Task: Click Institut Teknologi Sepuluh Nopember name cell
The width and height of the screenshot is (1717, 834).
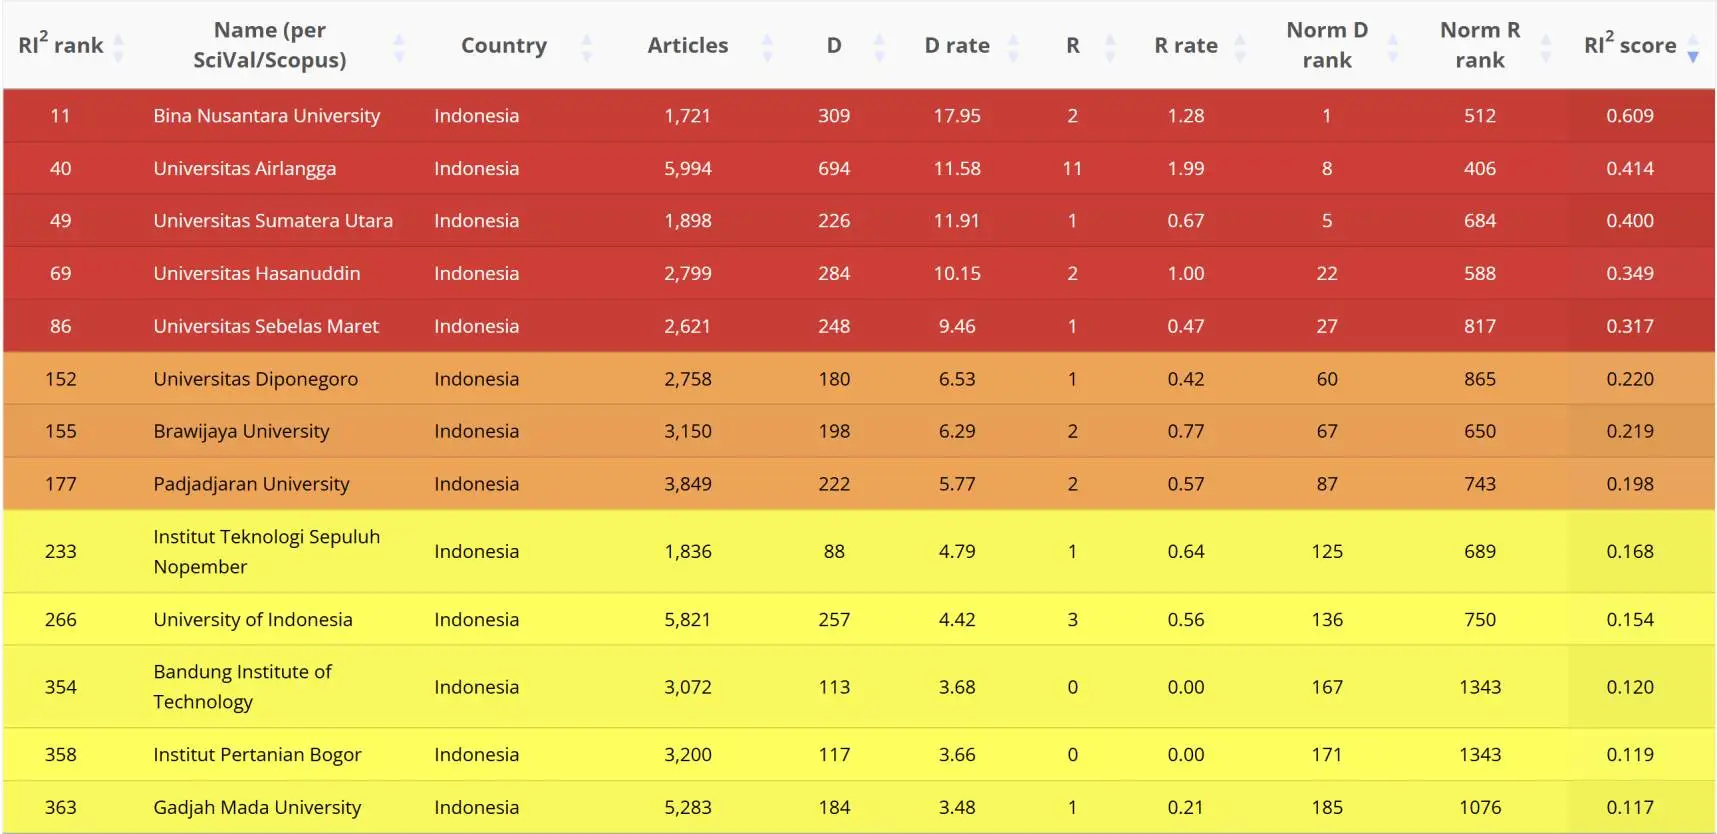Action: click(x=267, y=552)
